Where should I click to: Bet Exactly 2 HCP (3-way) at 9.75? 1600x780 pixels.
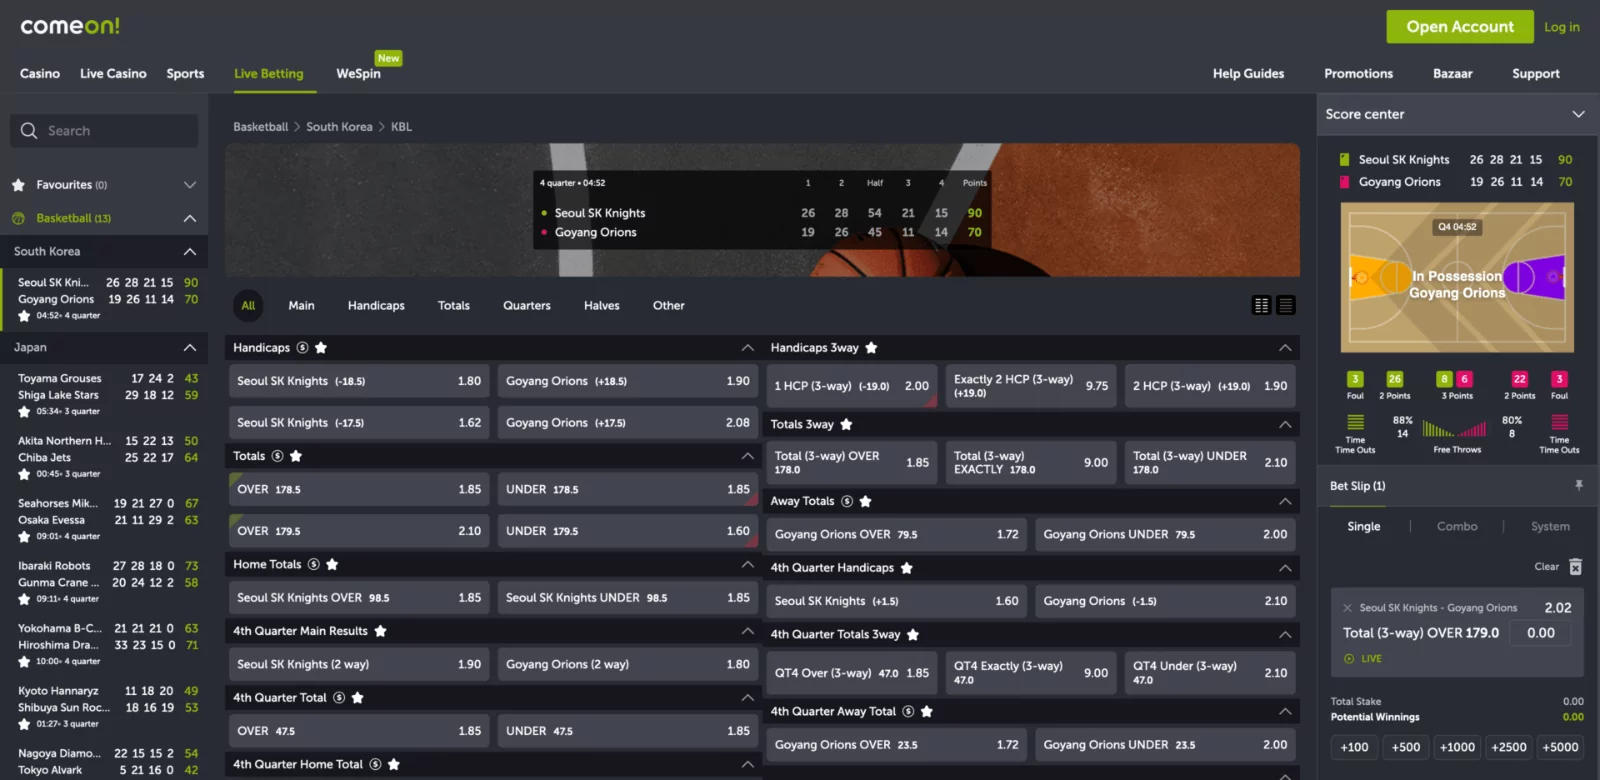pyautogui.click(x=1031, y=386)
